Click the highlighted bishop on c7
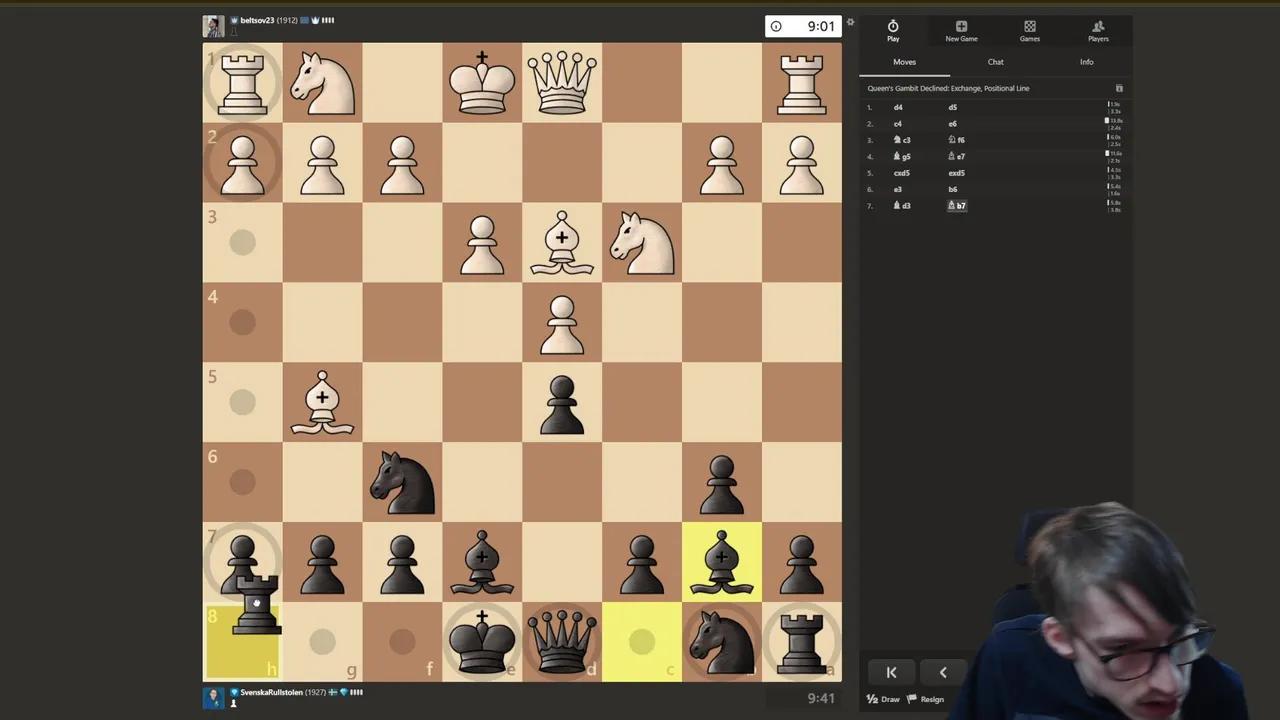The height and width of the screenshot is (720, 1280). [x=722, y=563]
